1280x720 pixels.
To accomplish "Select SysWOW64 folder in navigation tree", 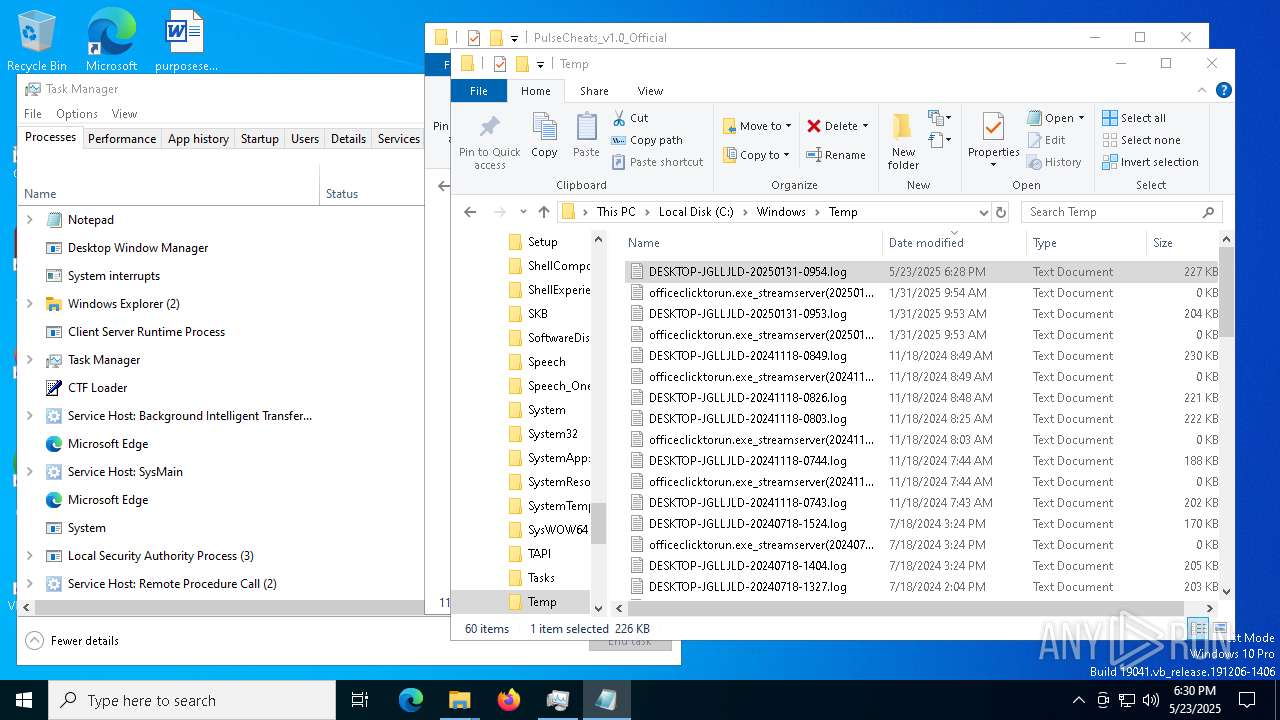I will [x=558, y=530].
